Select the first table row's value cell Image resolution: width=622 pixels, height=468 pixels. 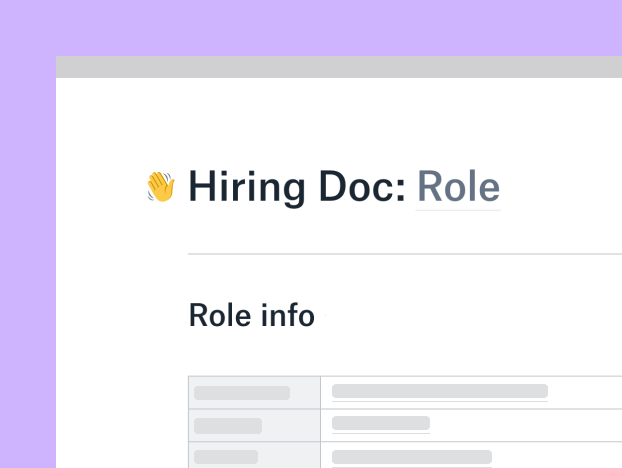click(x=470, y=392)
